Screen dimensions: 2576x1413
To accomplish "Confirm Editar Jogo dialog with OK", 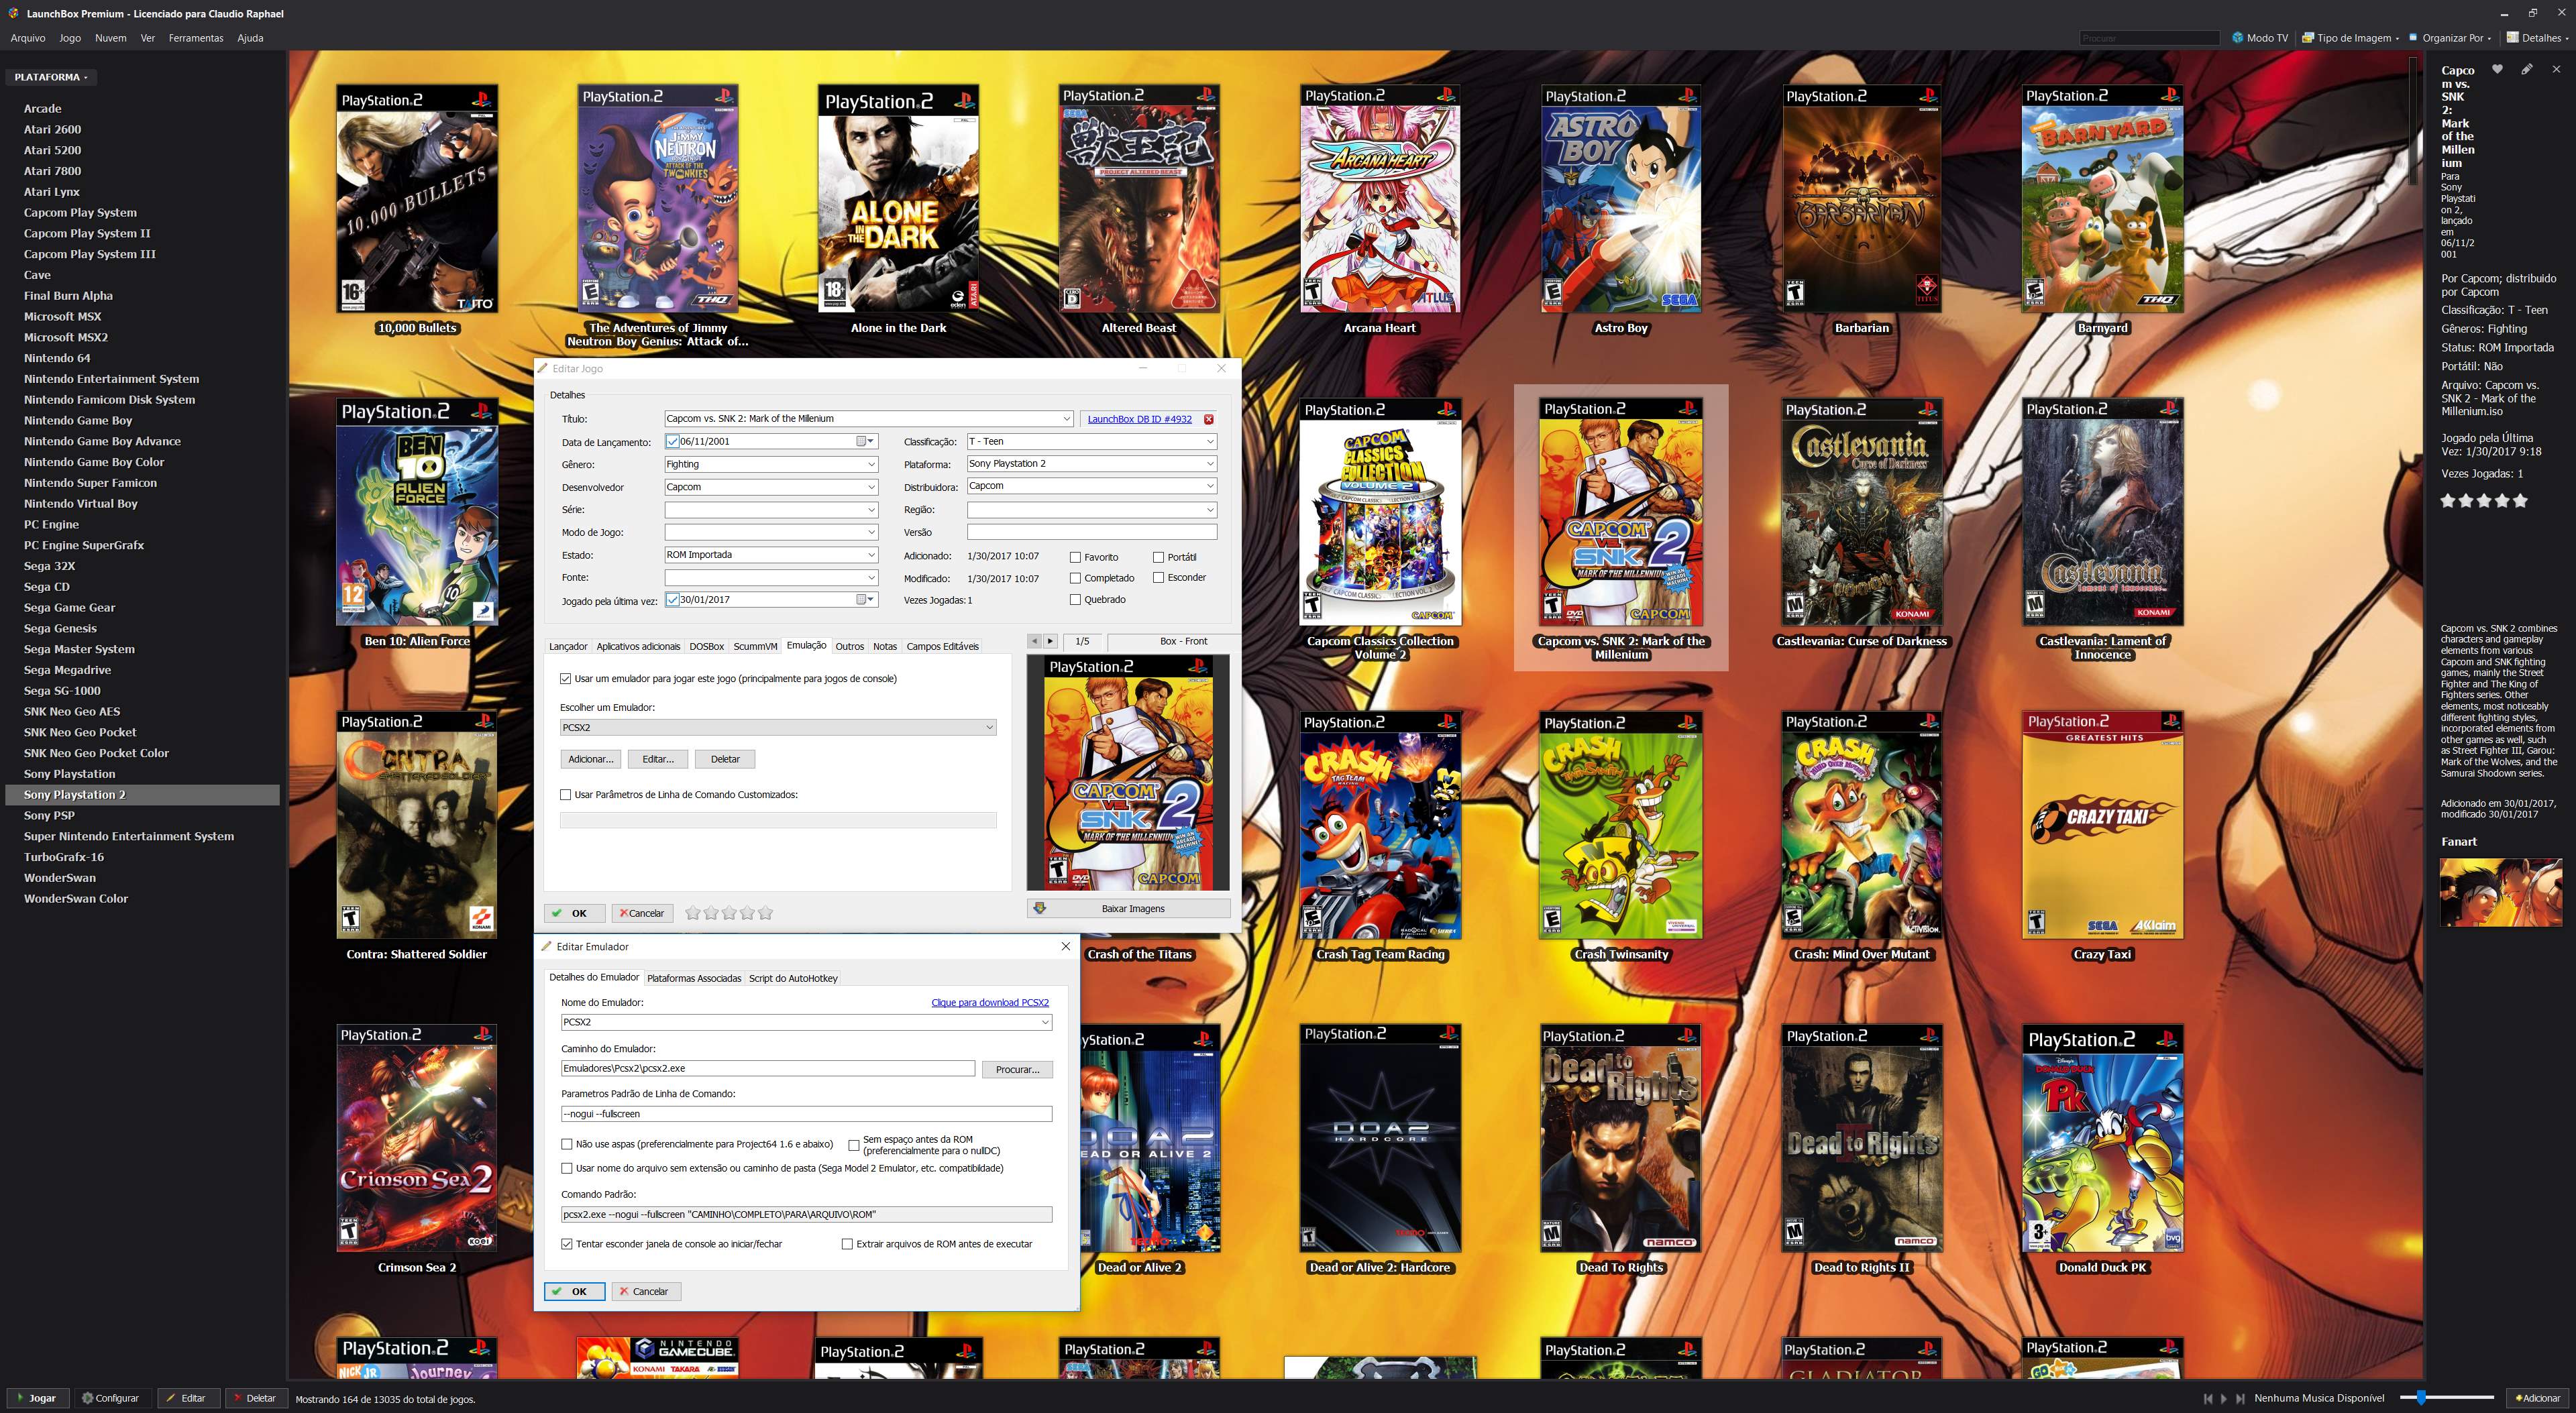I will [574, 913].
